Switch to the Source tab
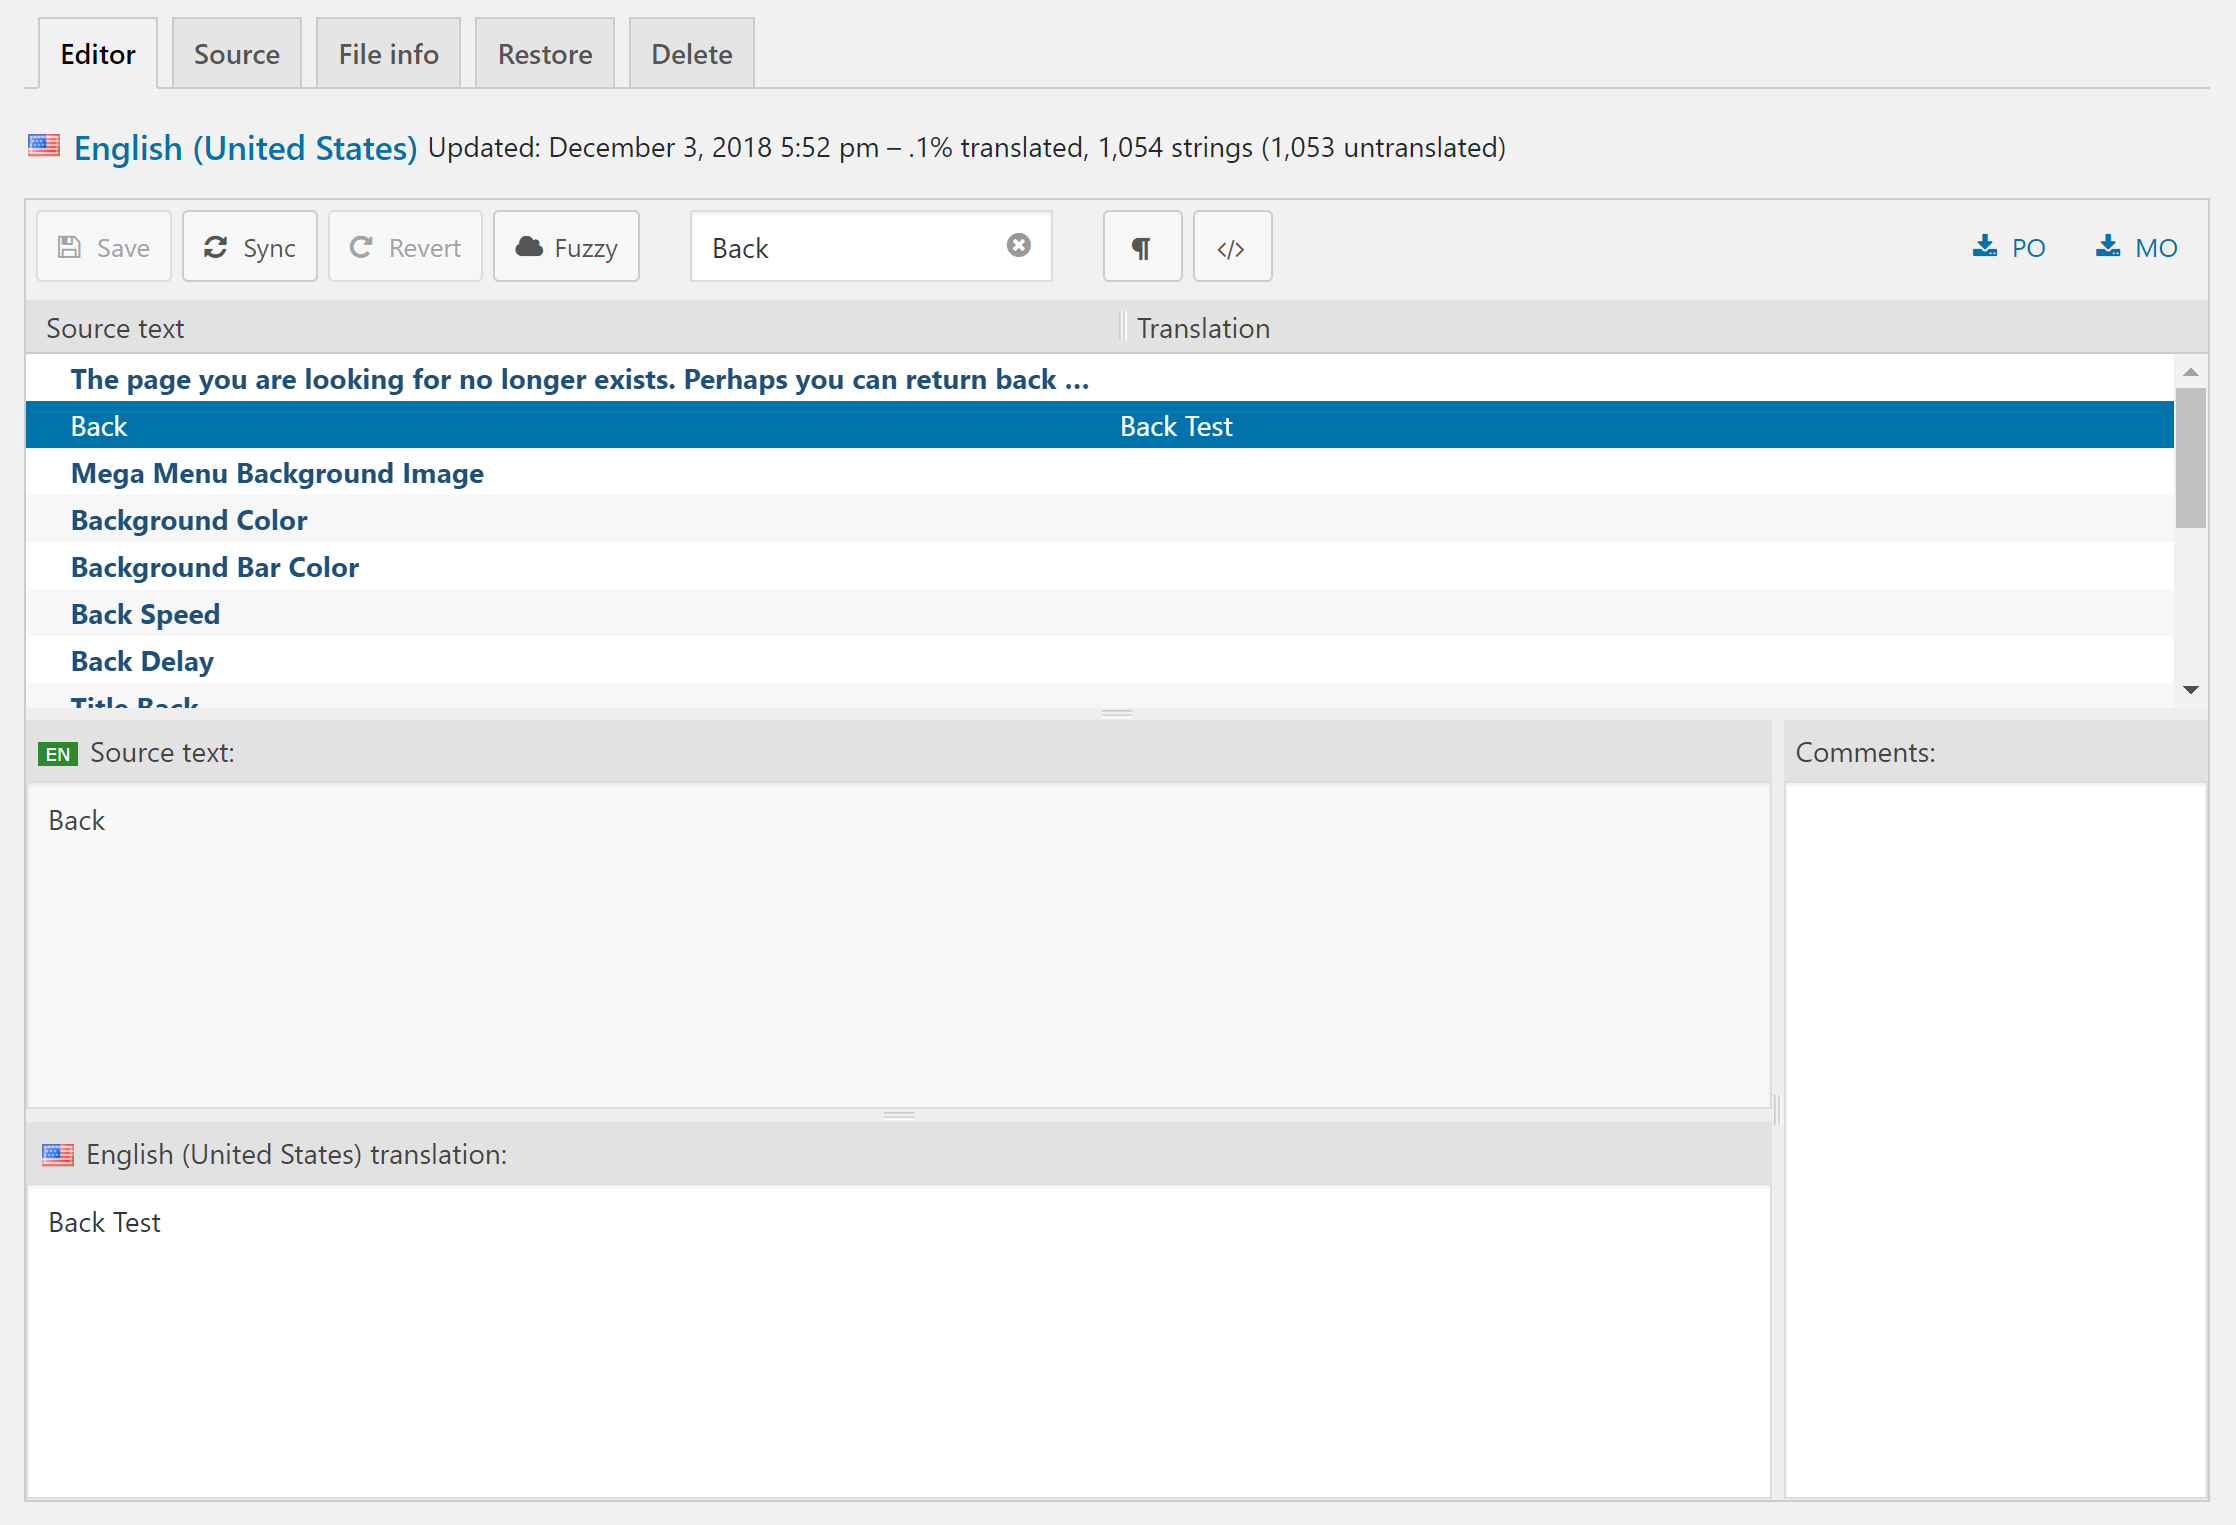This screenshot has width=2236, height=1525. coord(237,54)
